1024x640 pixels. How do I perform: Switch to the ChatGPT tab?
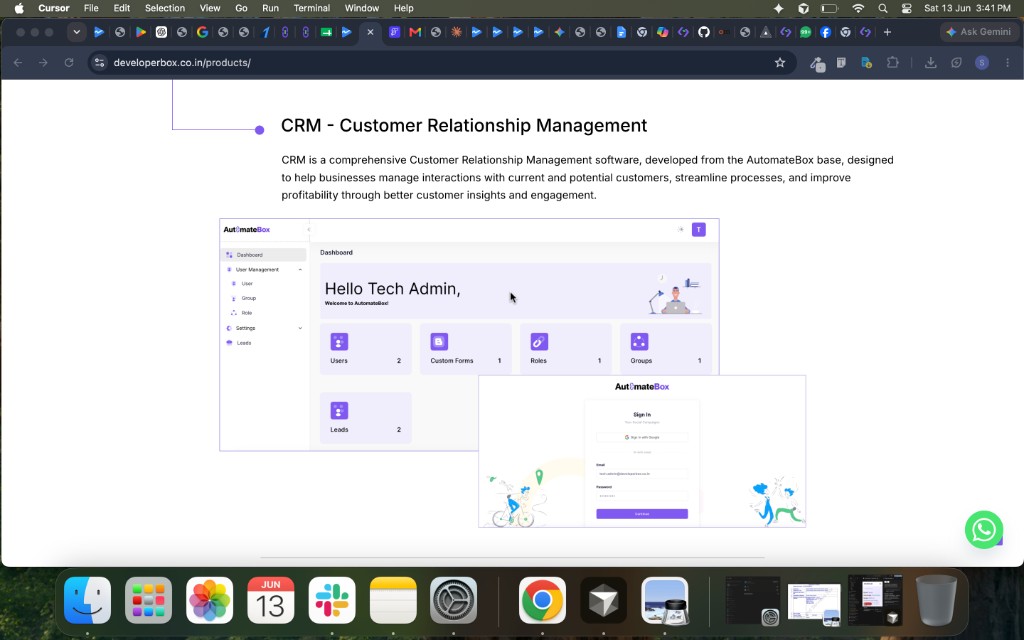click(x=161, y=32)
